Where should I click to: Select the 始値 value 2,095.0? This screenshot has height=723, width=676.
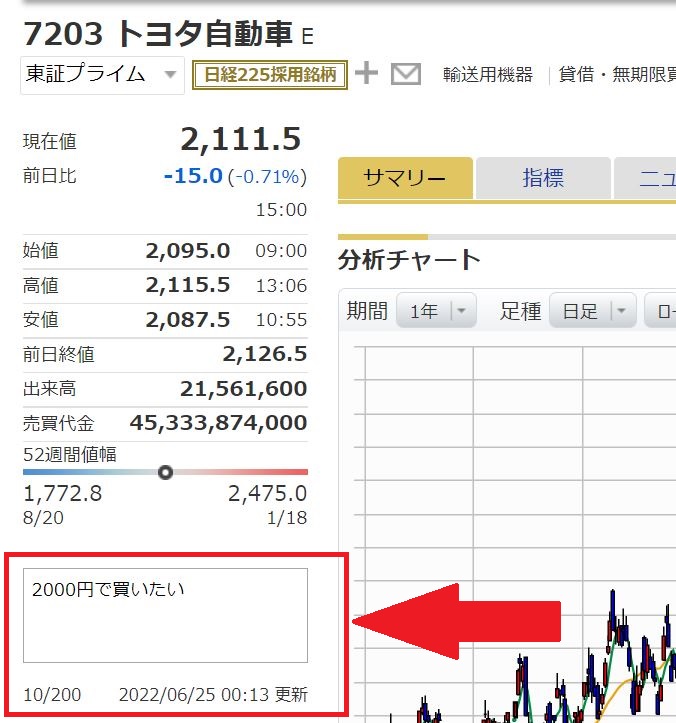pos(188,251)
